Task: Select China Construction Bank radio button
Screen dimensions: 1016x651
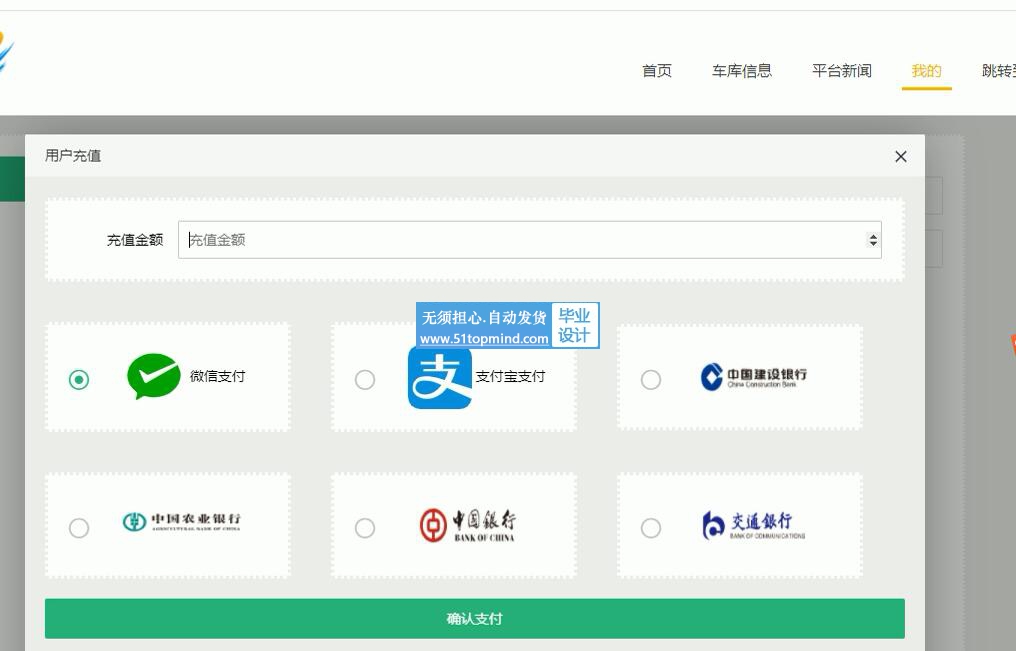Action: click(x=651, y=379)
